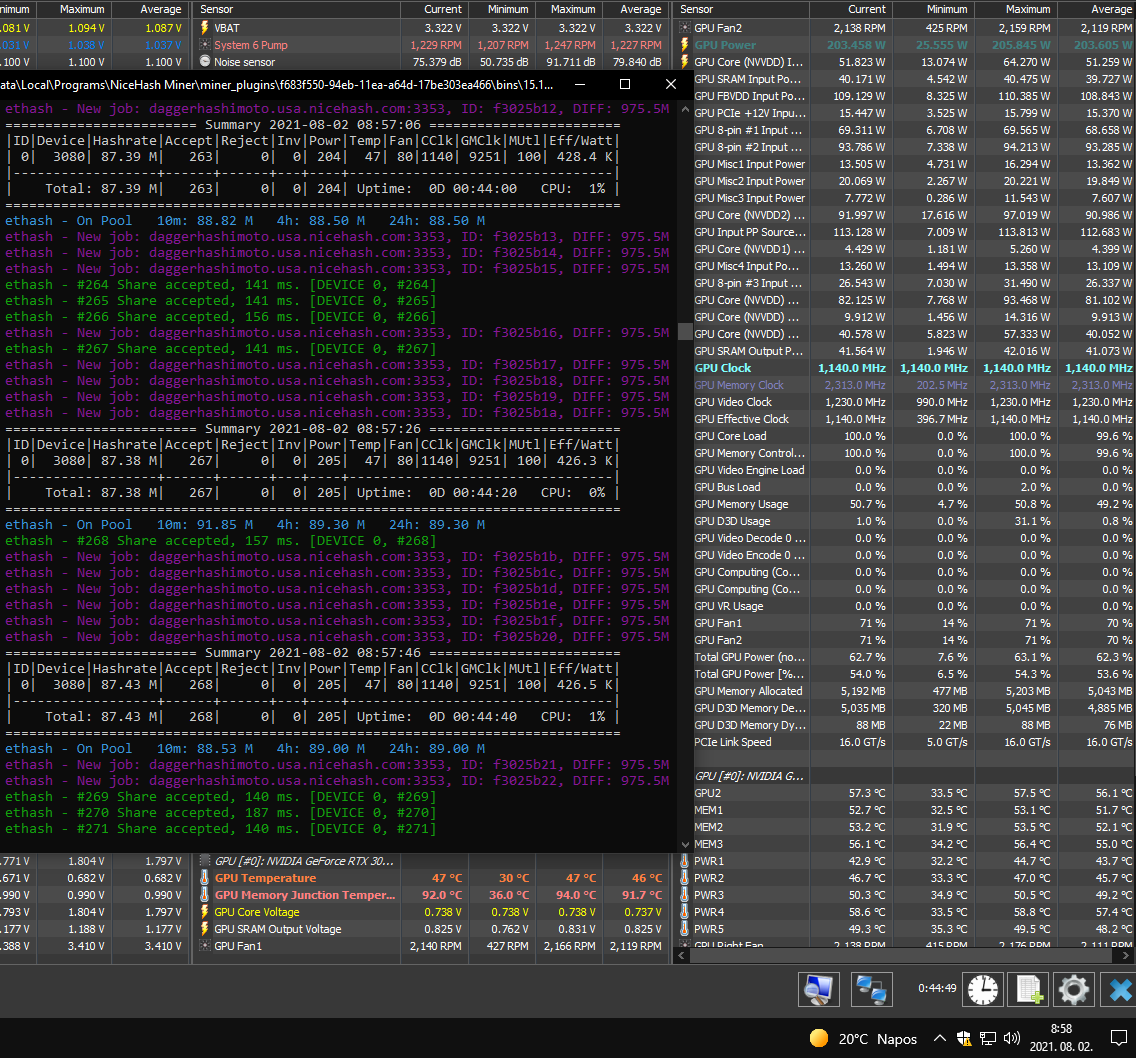Screen dimensions: 1136x1058
Task: Click the lightning icon beside GPU Power 203.458 W
Action: click(685, 45)
